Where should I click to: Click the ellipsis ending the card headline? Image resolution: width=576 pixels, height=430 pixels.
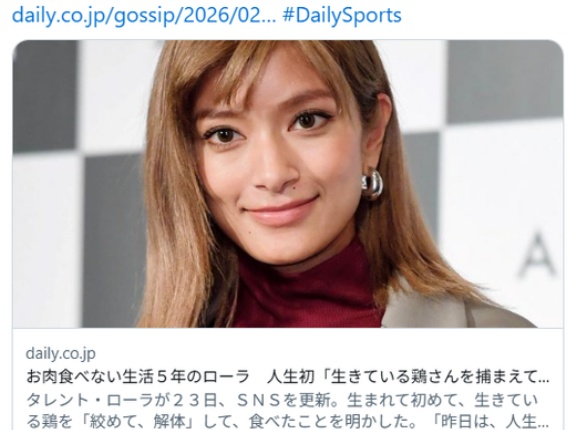pos(545,378)
